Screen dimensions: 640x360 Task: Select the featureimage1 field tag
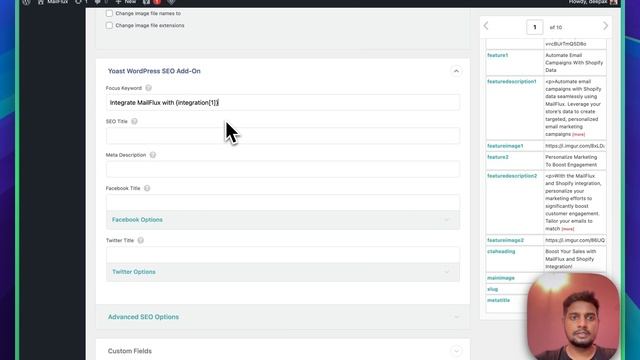[x=505, y=146]
